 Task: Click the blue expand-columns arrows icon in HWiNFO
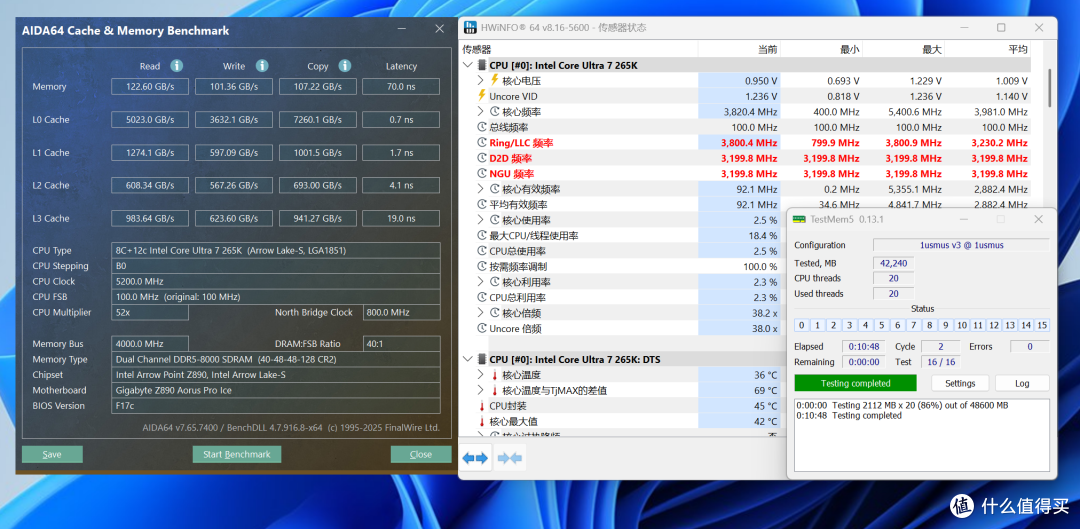tap(475, 457)
